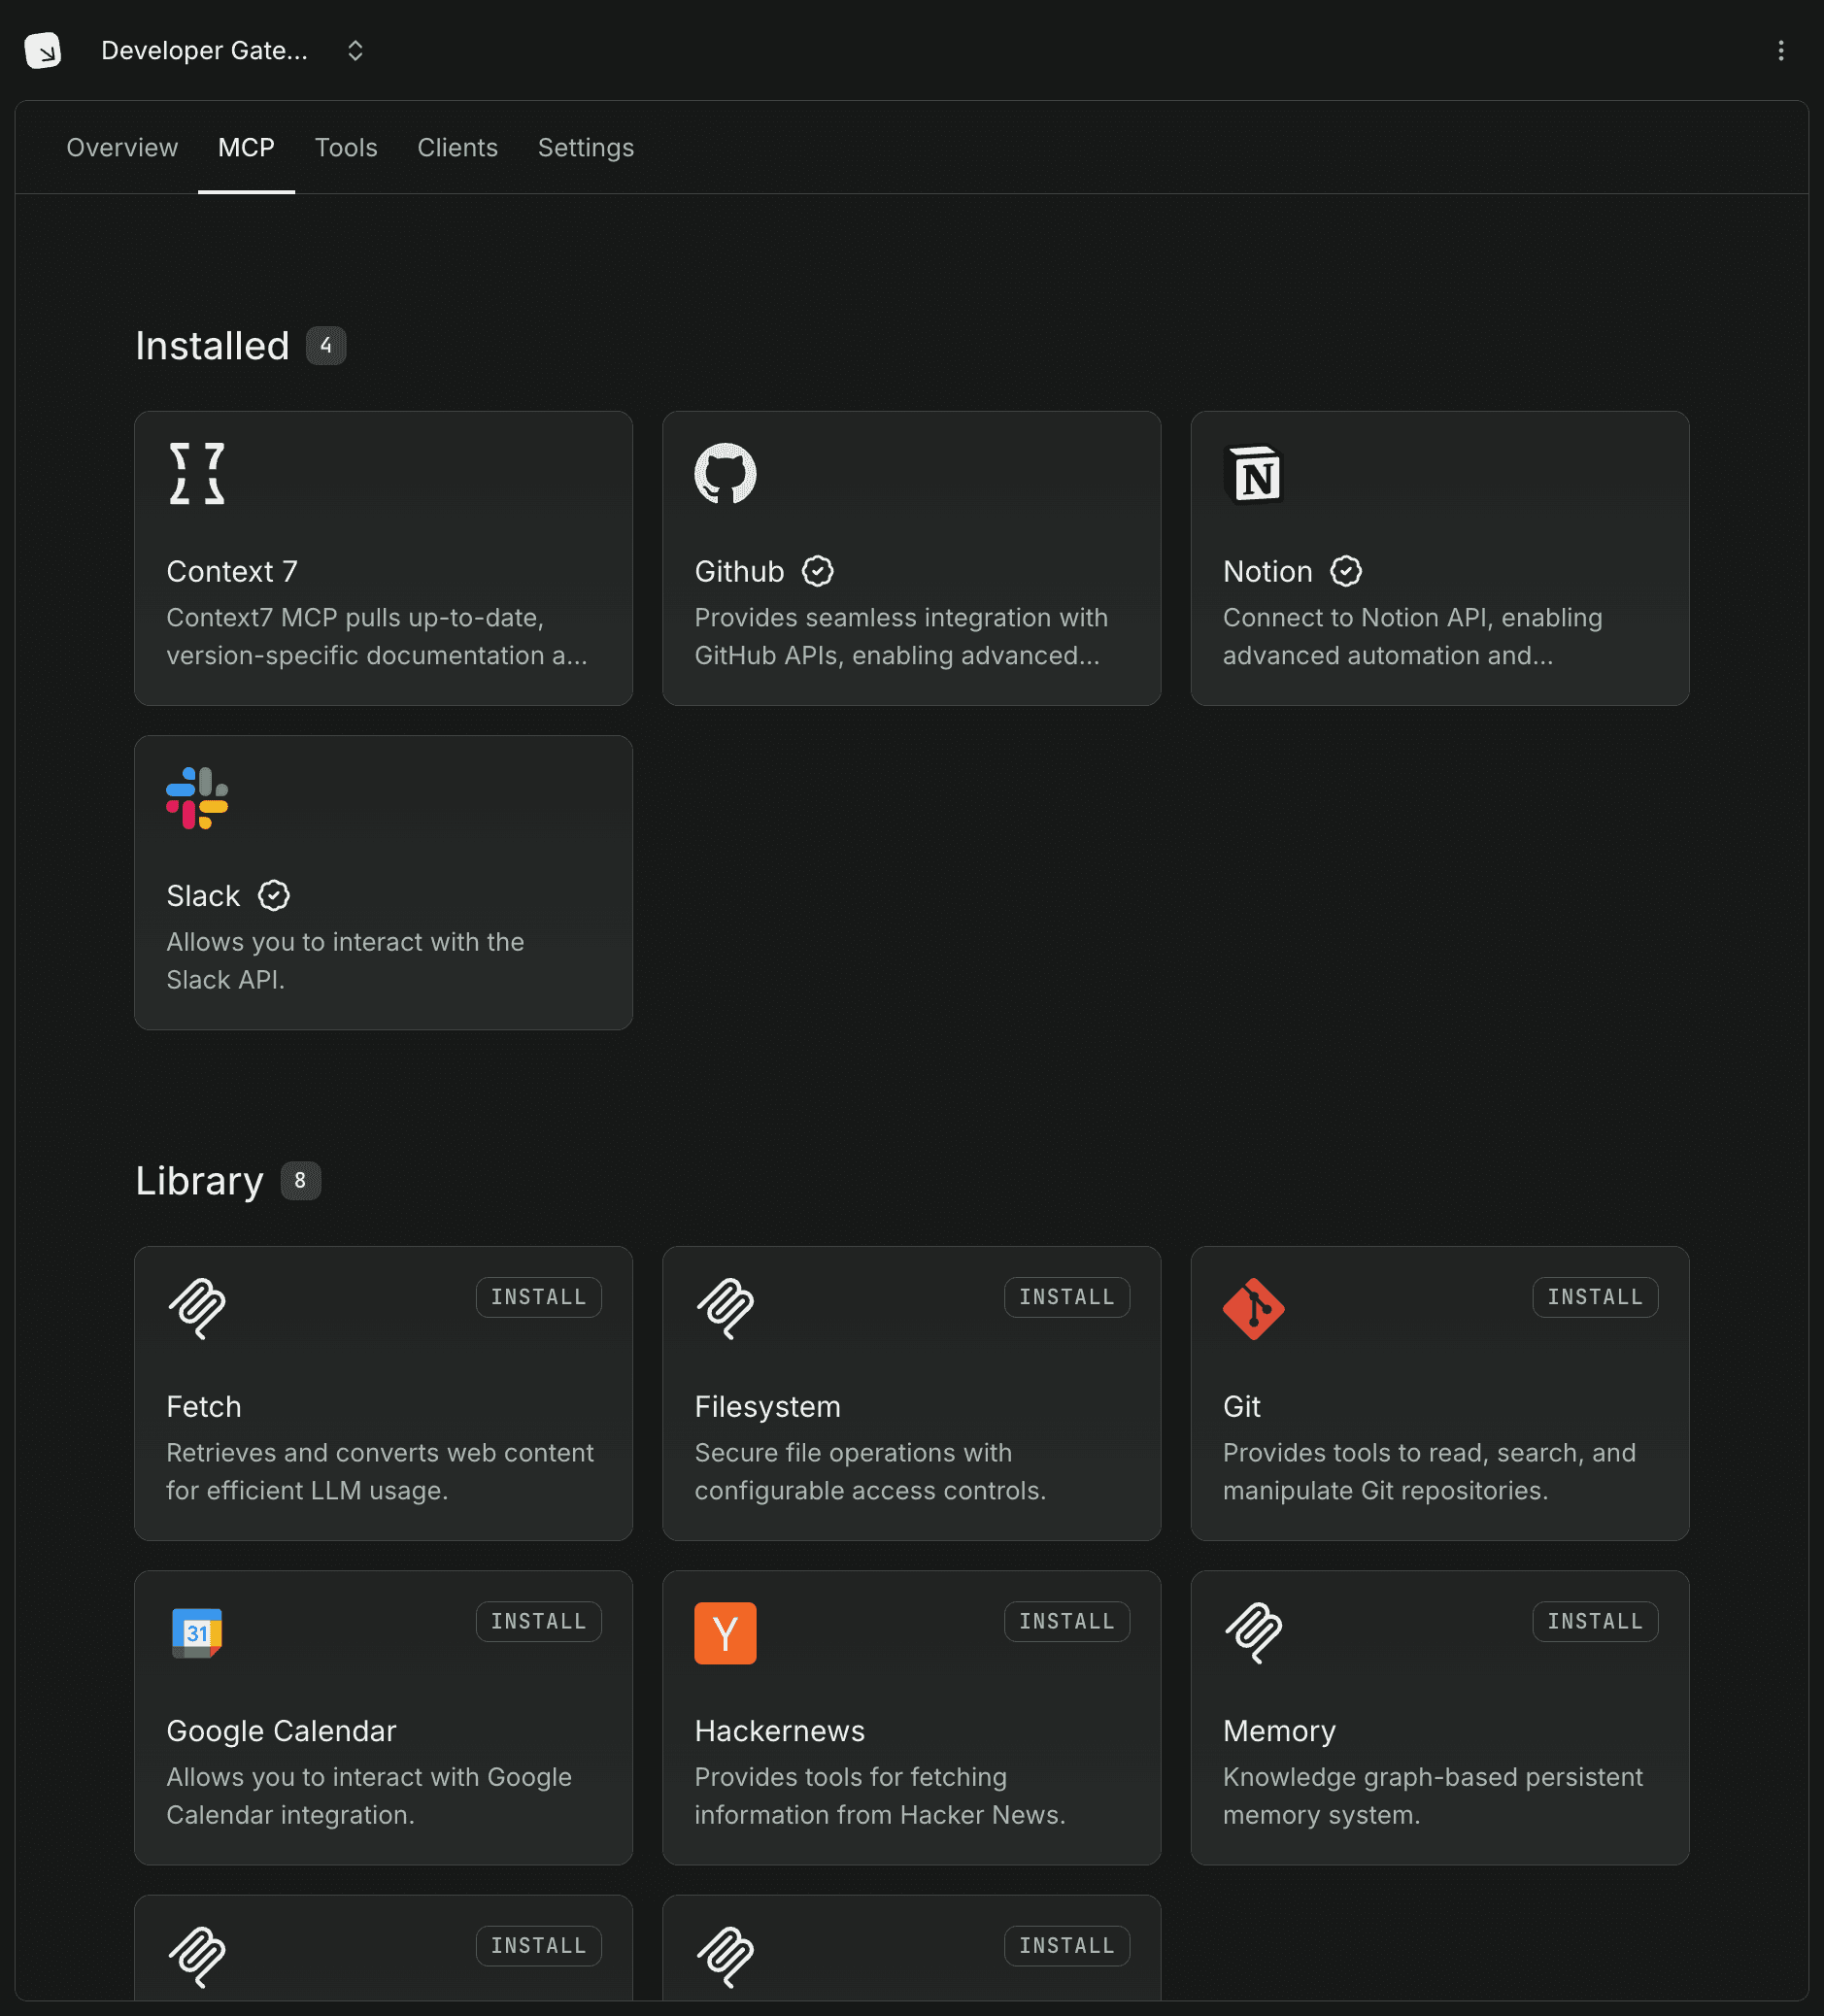This screenshot has width=1824, height=2016.
Task: Install the Hackernews server
Action: (x=1066, y=1621)
